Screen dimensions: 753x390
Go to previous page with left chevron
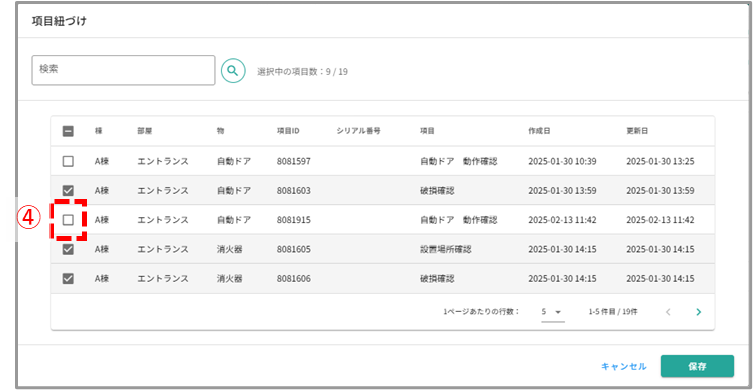668,312
